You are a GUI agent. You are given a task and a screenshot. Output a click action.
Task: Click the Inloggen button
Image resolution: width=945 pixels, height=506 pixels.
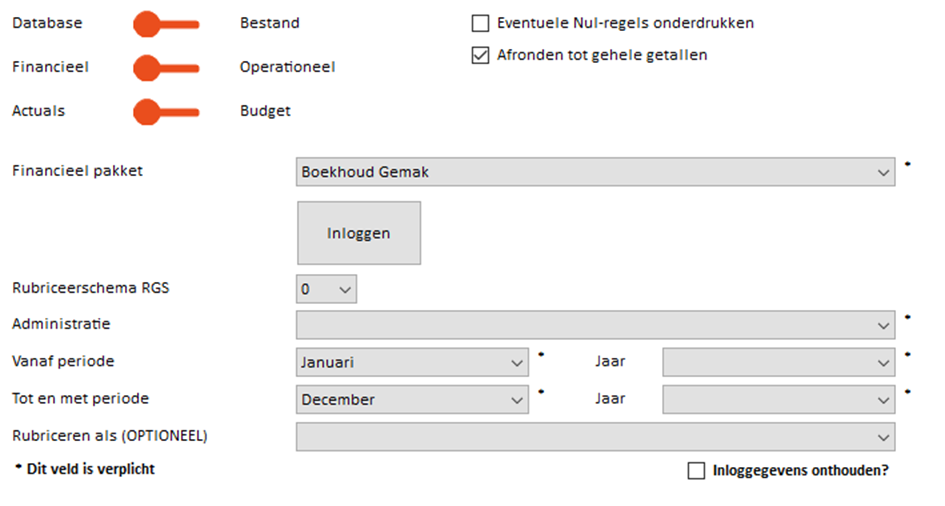(359, 233)
